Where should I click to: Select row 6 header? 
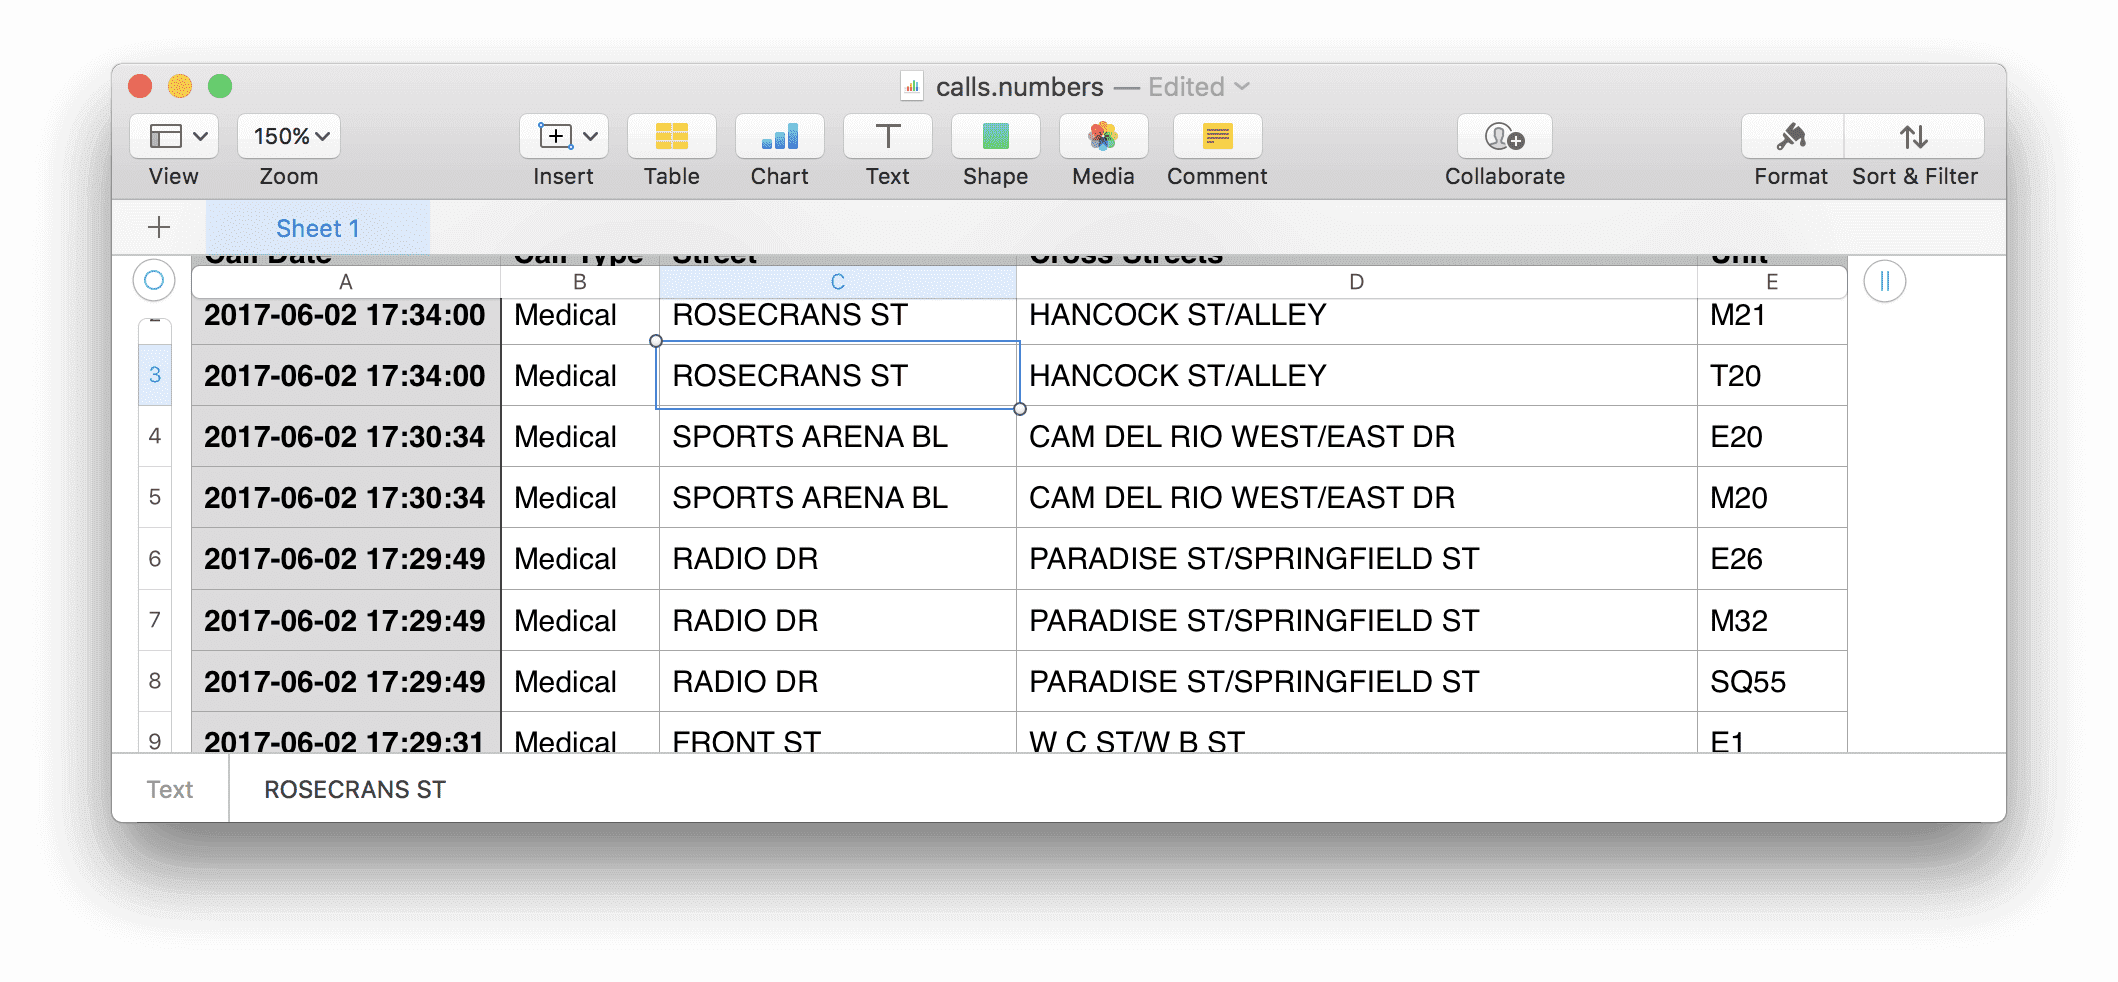[155, 559]
